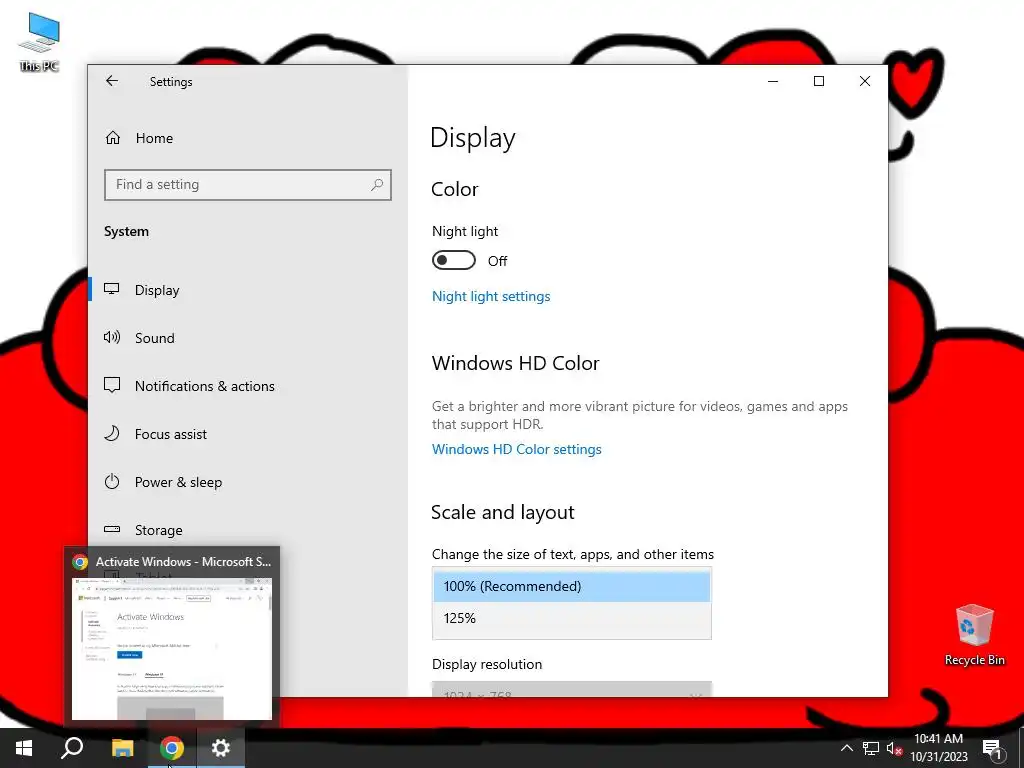Viewport: 1024px width, 768px height.
Task: Click the search magnifier in Find a setting
Action: point(377,185)
